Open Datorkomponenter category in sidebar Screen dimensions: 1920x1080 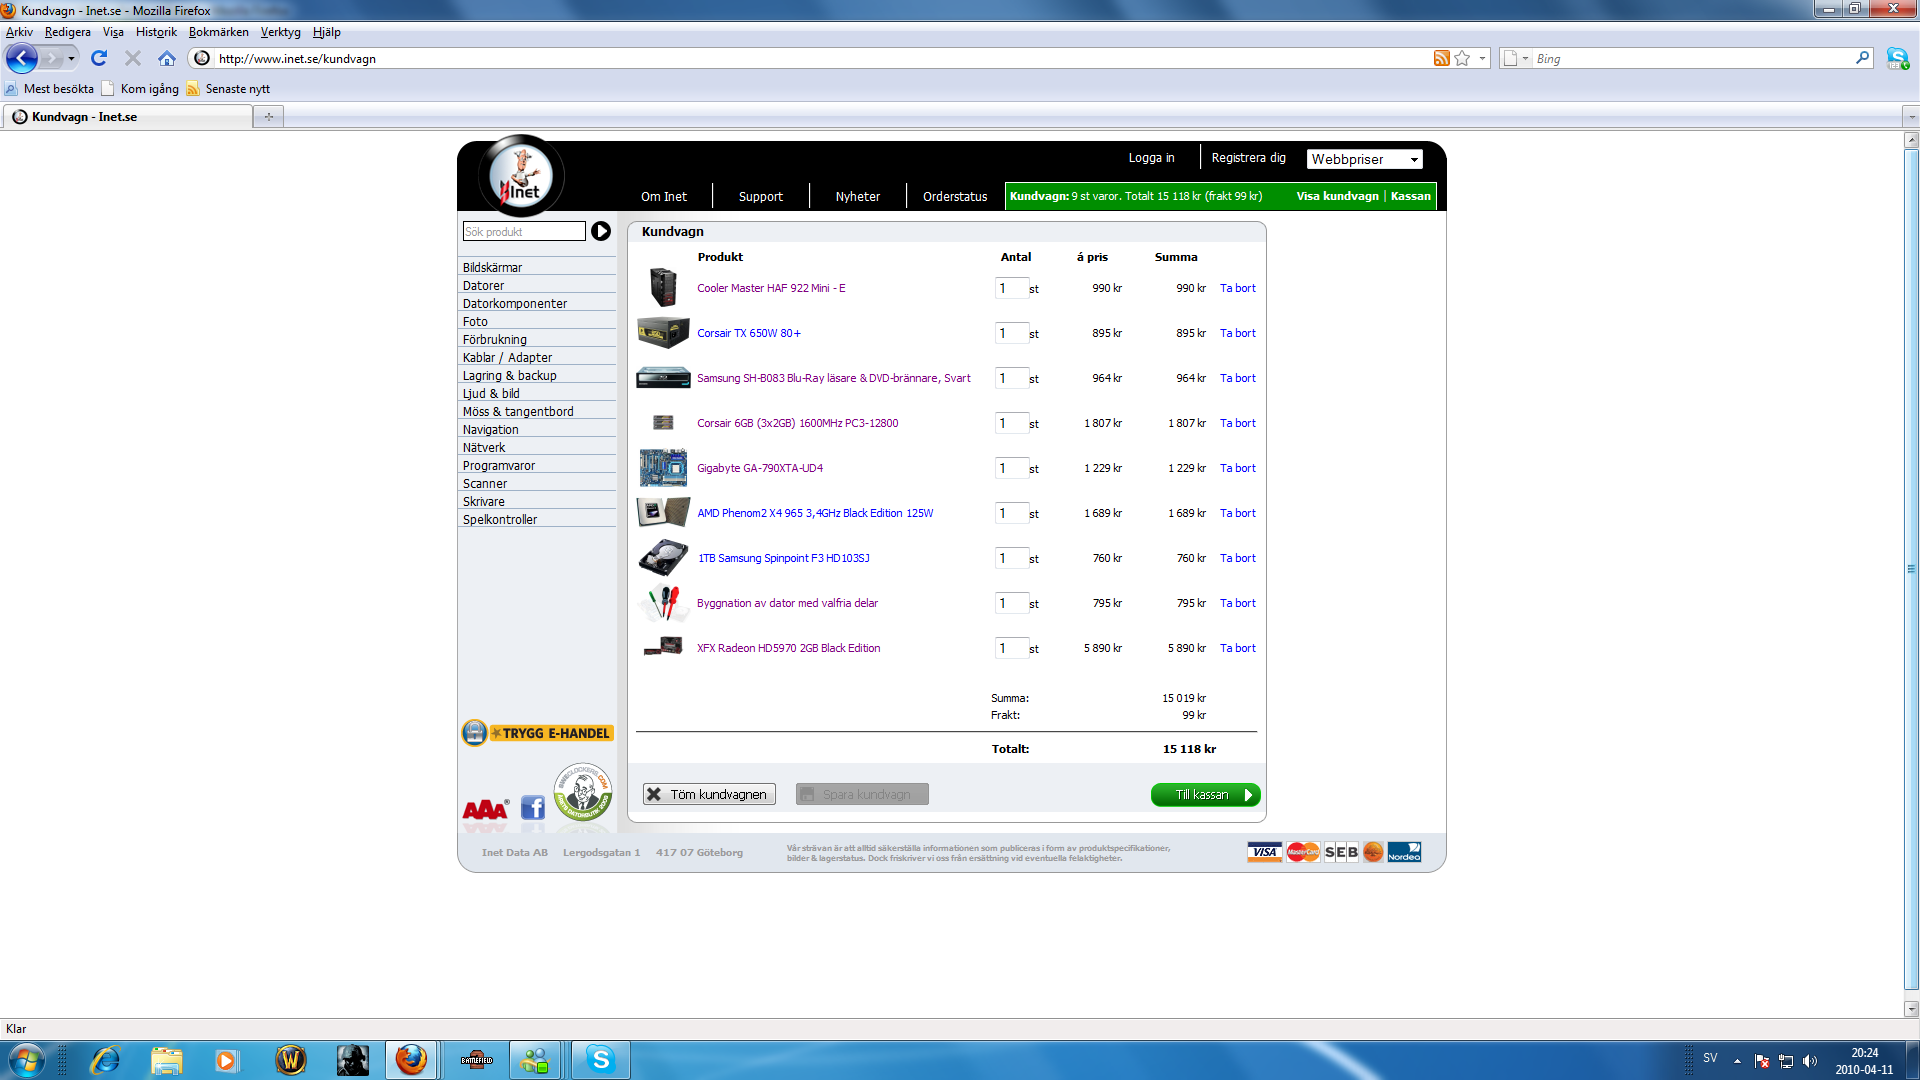(514, 303)
